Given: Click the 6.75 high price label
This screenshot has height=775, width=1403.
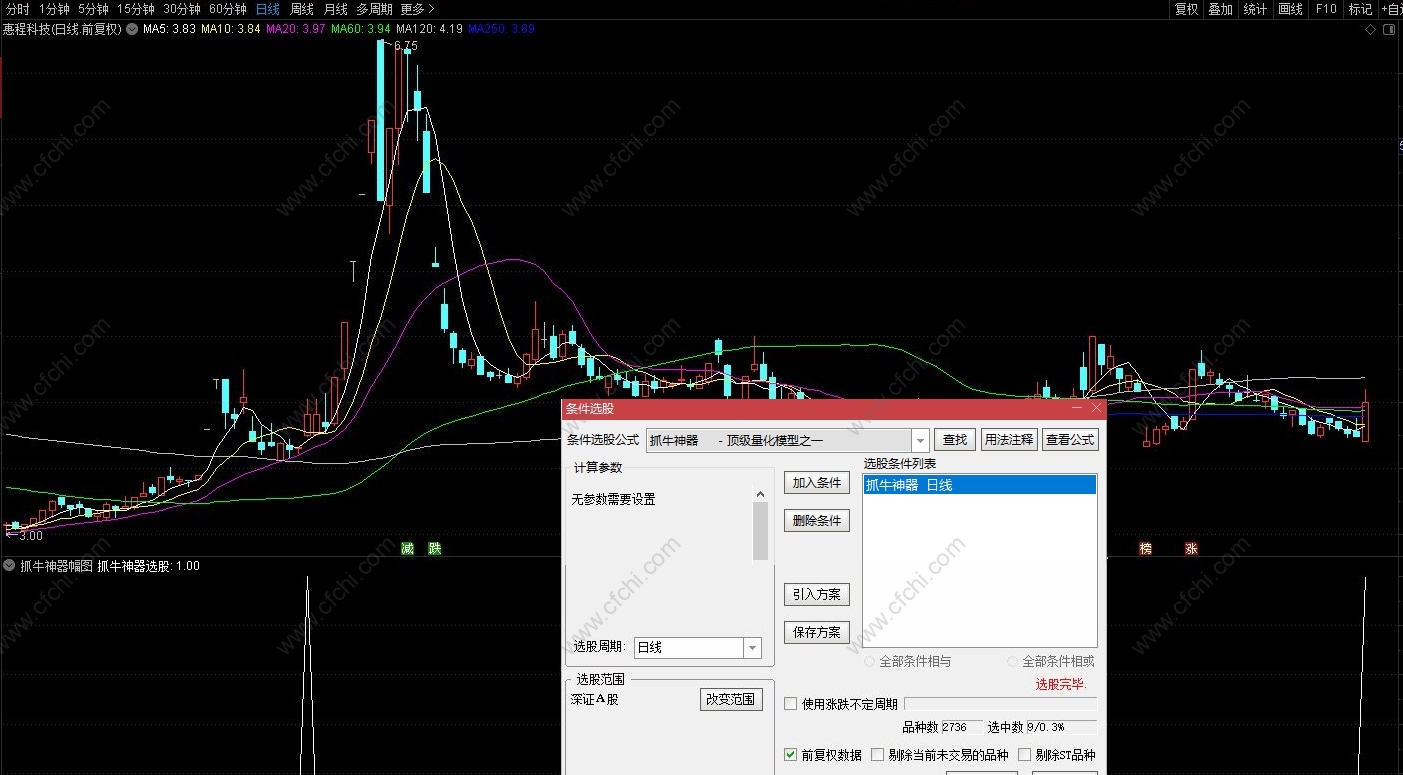Looking at the screenshot, I should pyautogui.click(x=406, y=46).
